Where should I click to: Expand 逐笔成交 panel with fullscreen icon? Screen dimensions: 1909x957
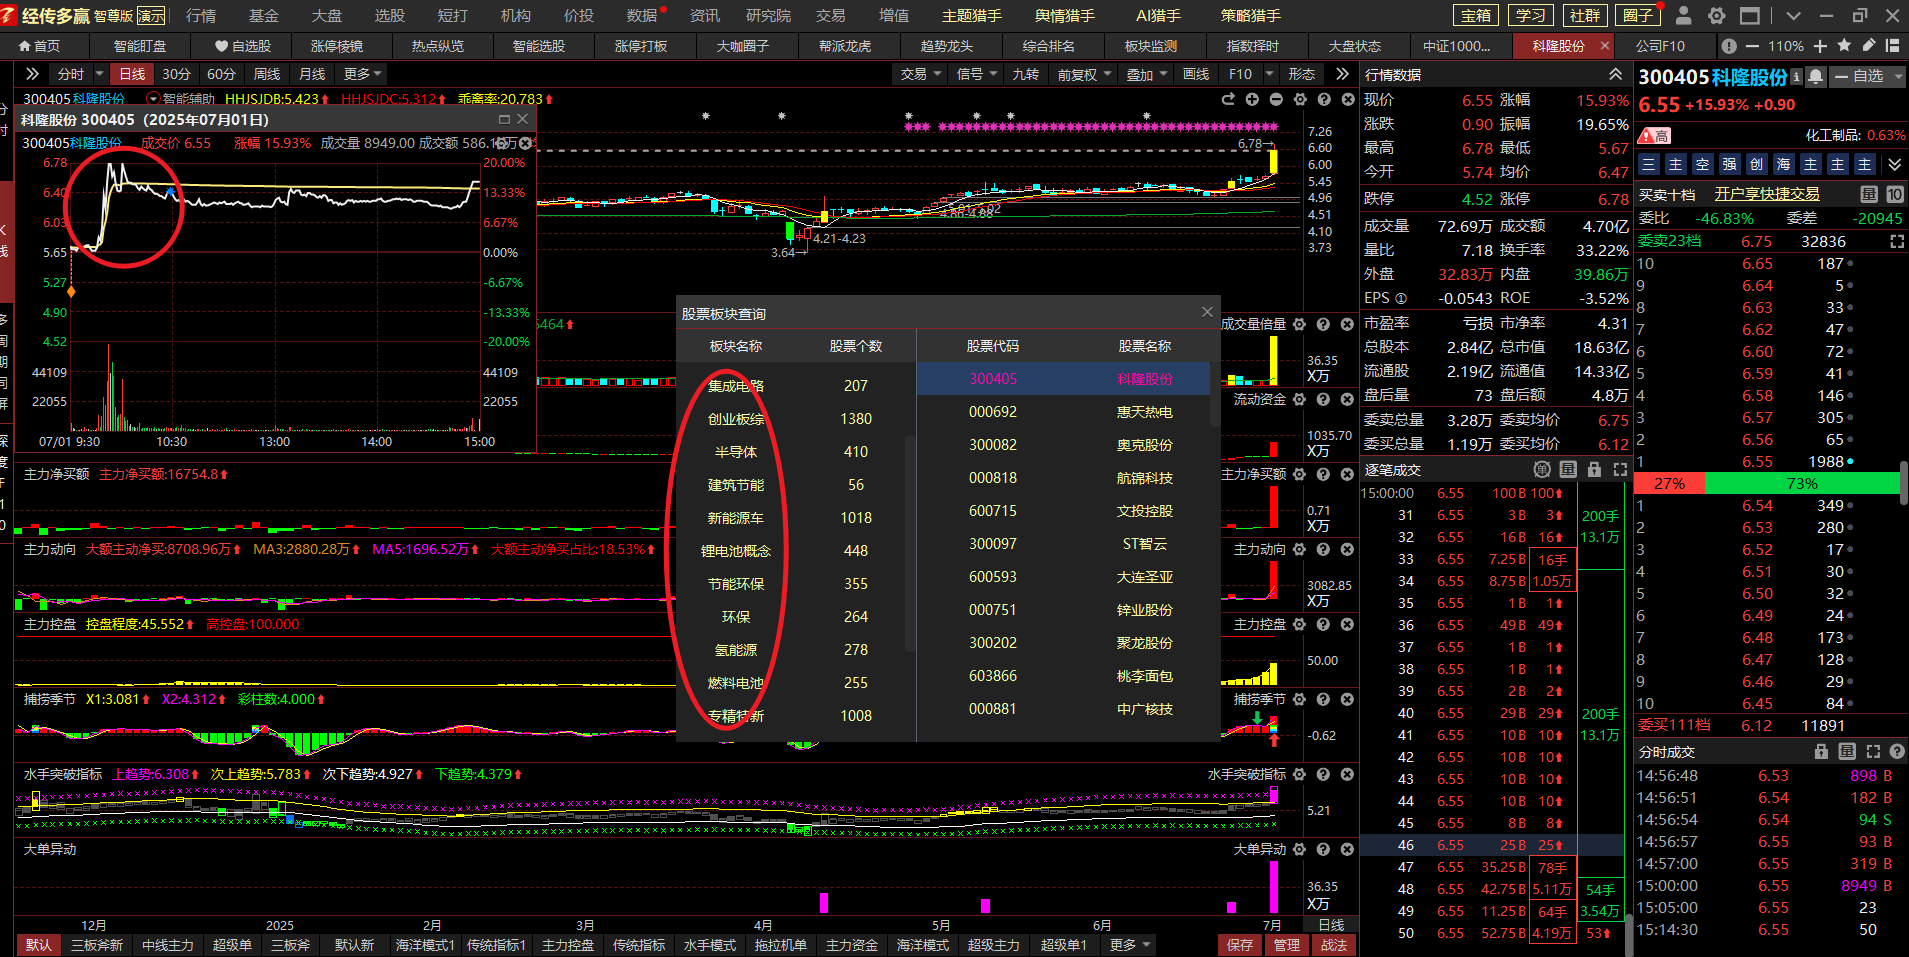[x=1620, y=470]
